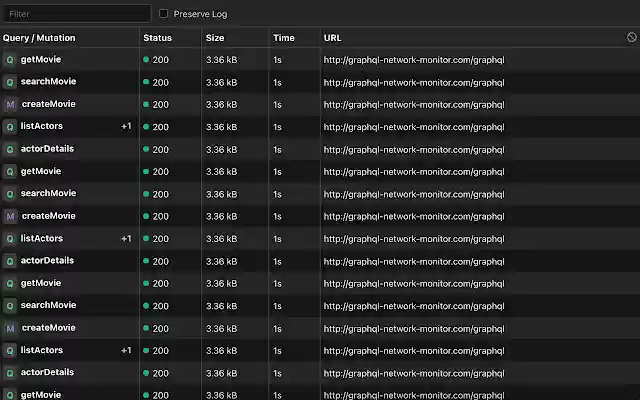Click the M icon of the second createMovie row
Image resolution: width=640 pixels, height=400 pixels.
pos(10,216)
